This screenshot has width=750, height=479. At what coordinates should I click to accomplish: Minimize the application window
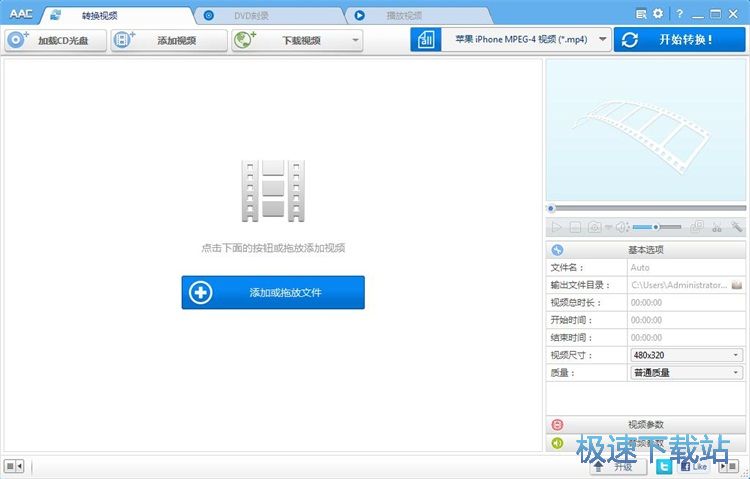tap(698, 15)
